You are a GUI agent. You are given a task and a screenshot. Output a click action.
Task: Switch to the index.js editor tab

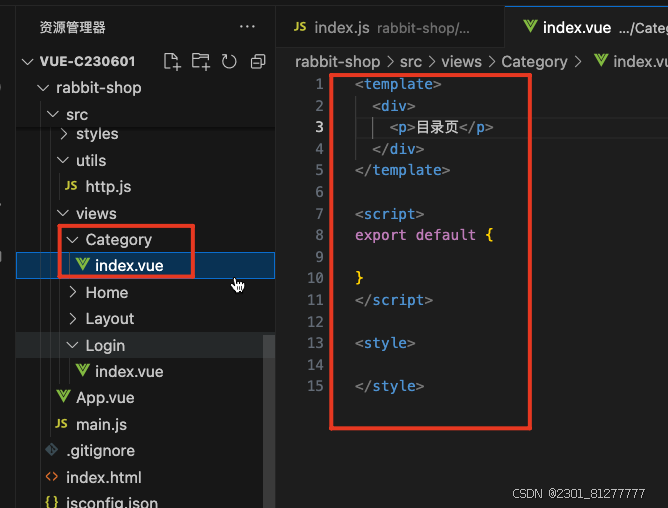[390, 27]
